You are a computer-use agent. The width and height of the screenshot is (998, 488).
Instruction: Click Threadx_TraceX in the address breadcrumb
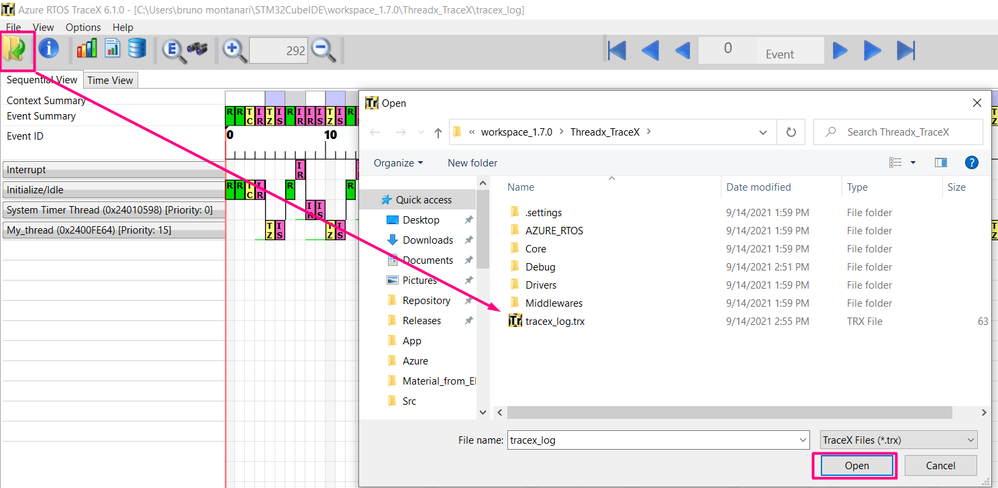[605, 132]
